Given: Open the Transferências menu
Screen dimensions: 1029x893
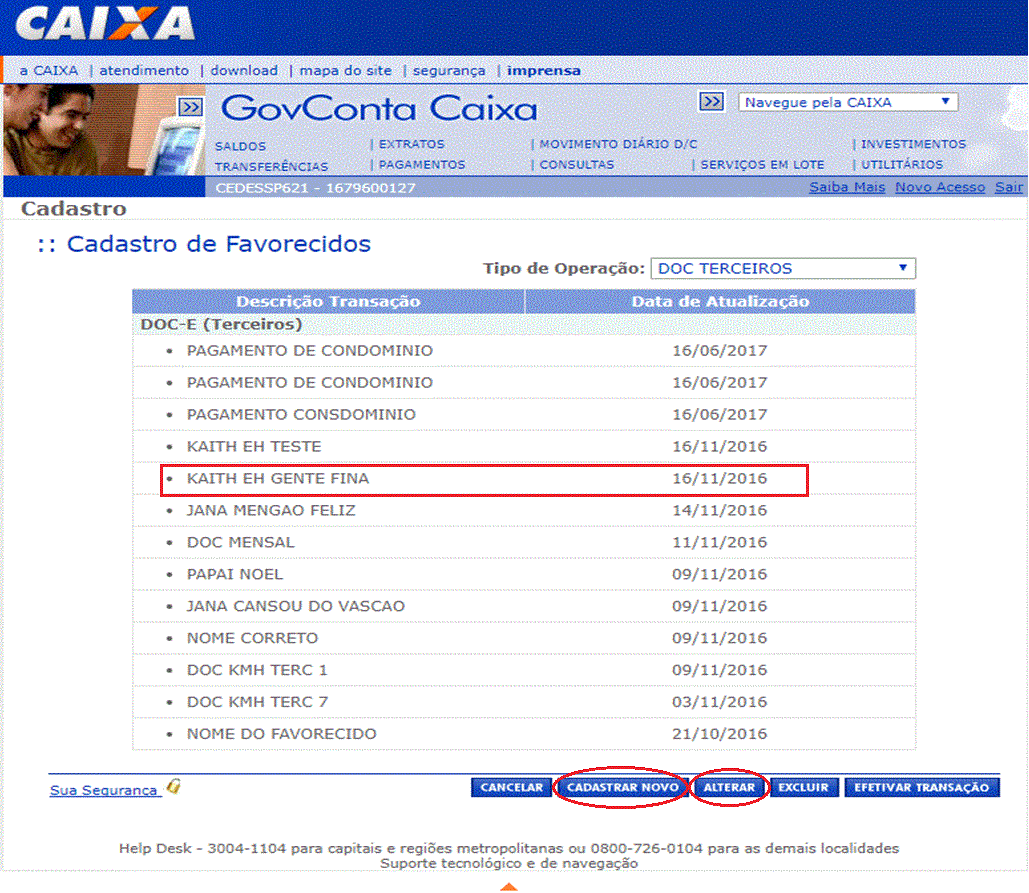Looking at the screenshot, I should click(271, 166).
